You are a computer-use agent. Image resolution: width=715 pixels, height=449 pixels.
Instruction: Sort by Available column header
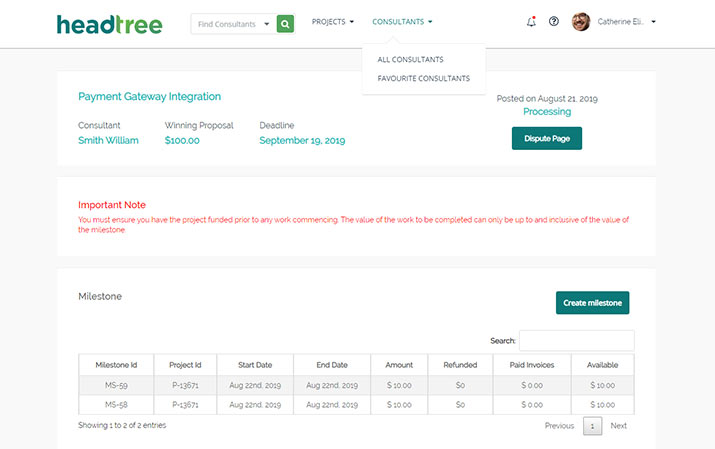point(602,365)
